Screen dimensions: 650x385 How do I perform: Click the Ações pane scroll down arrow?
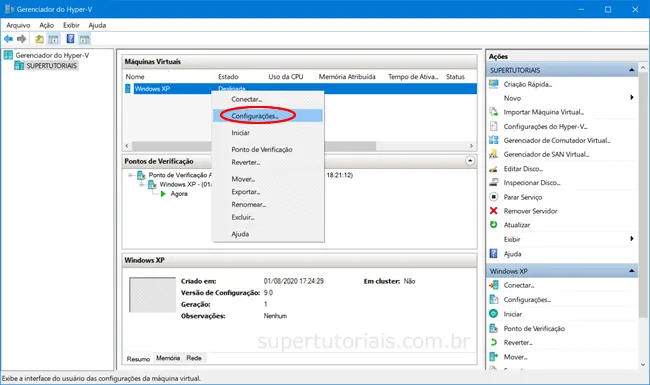(x=643, y=365)
